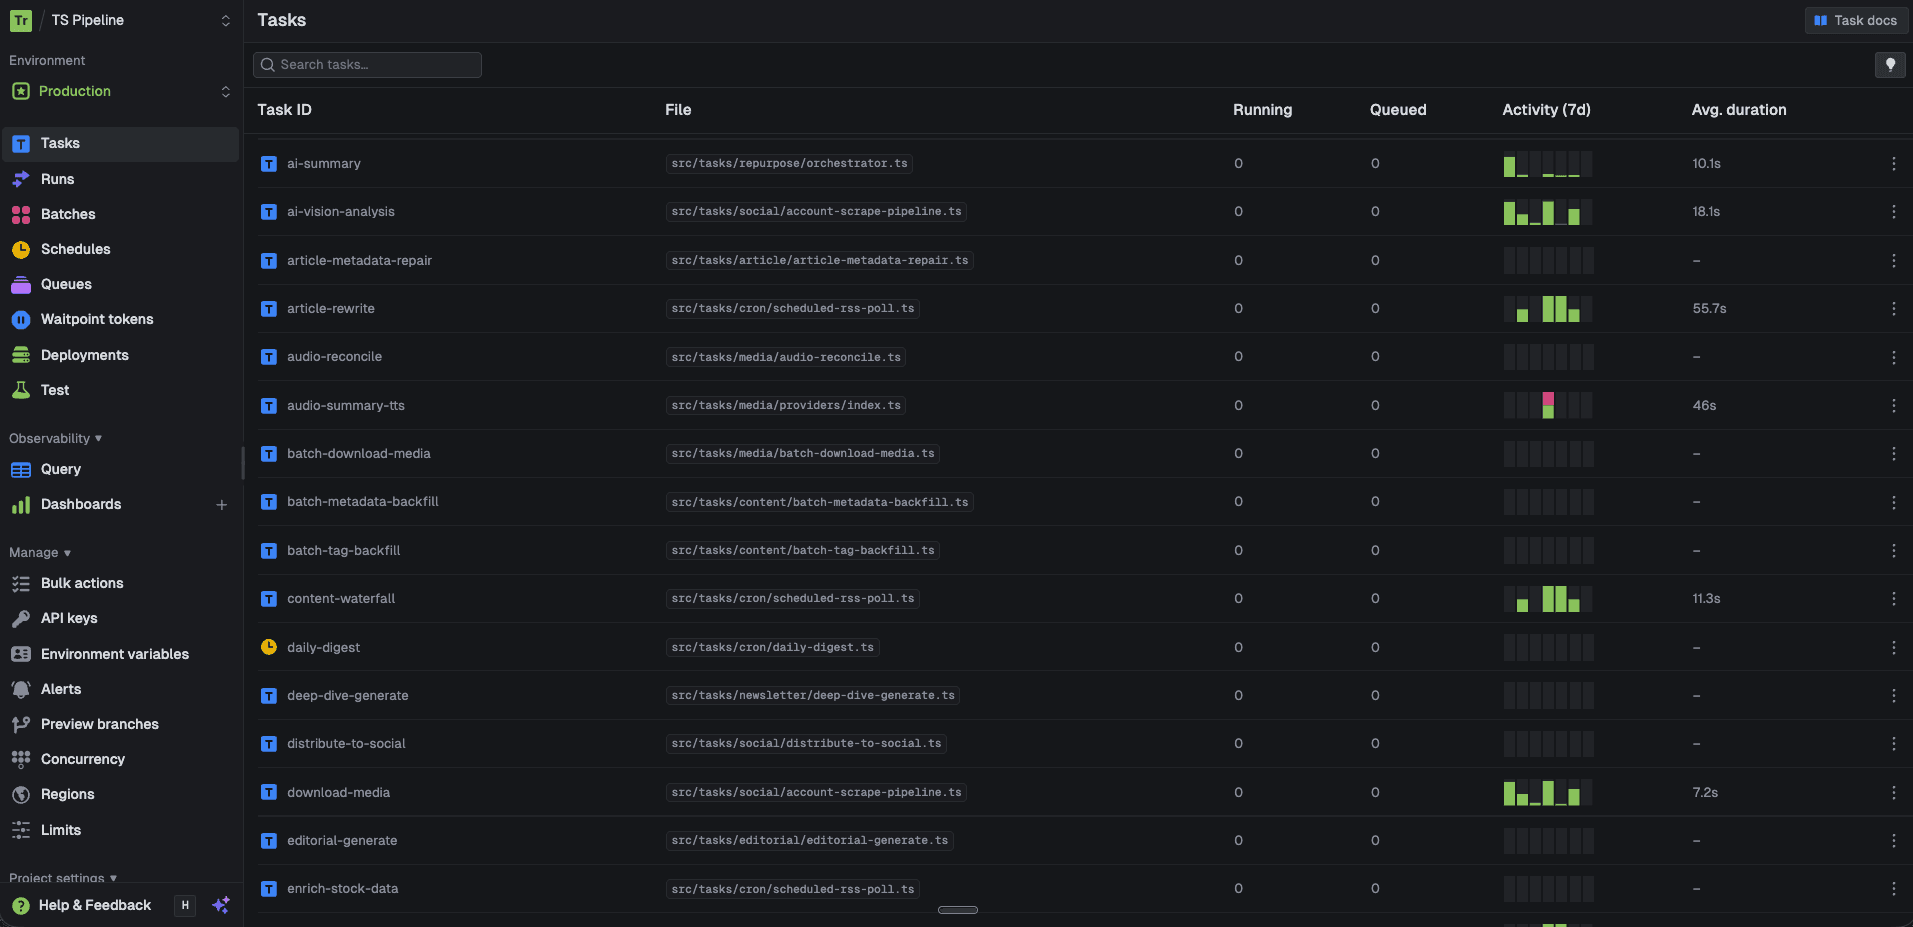This screenshot has width=1913, height=927.
Task: Click the Queues icon
Action: pos(22,284)
